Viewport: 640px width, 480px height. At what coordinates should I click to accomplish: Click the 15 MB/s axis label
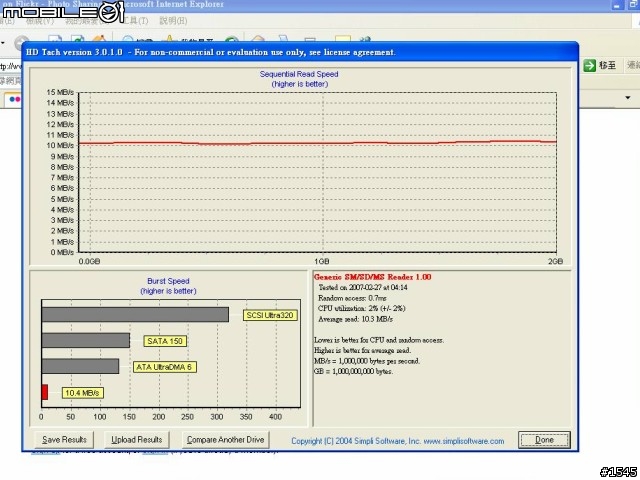[x=60, y=92]
